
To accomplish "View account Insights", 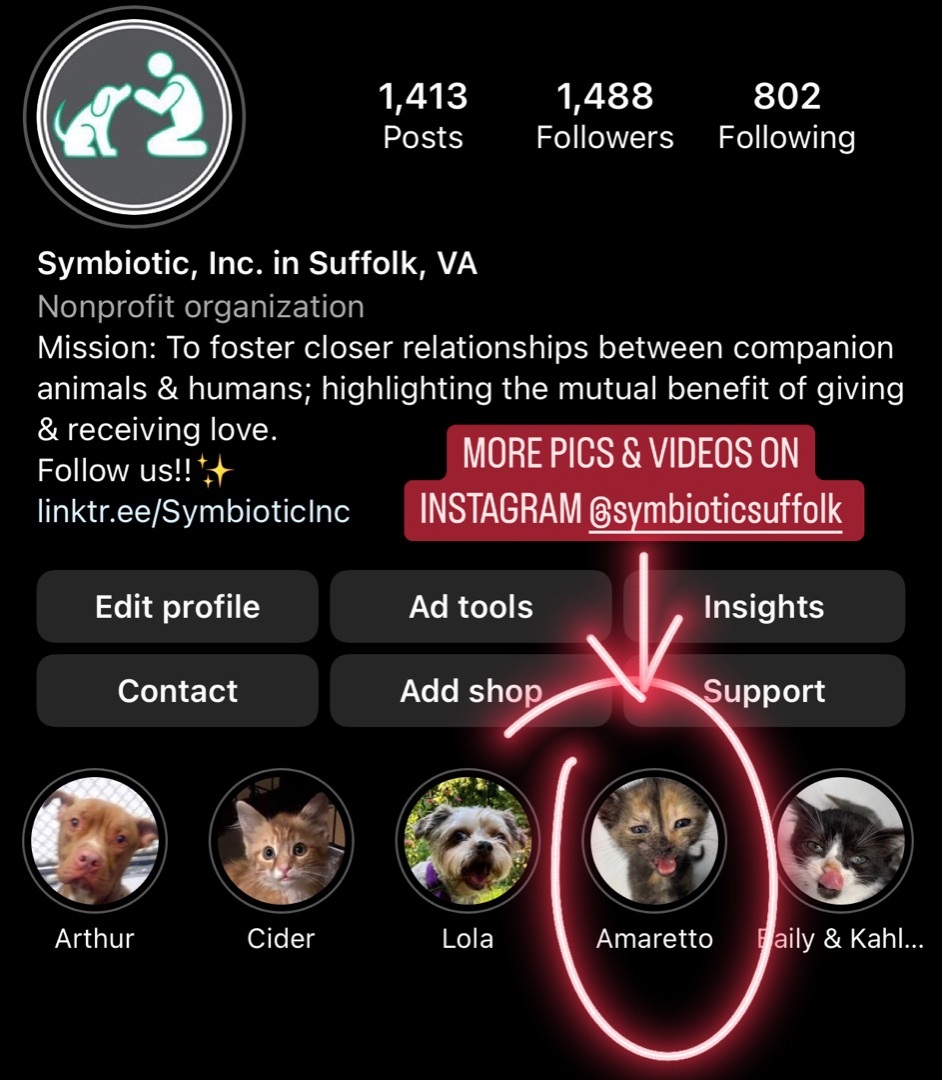I will pos(763,607).
